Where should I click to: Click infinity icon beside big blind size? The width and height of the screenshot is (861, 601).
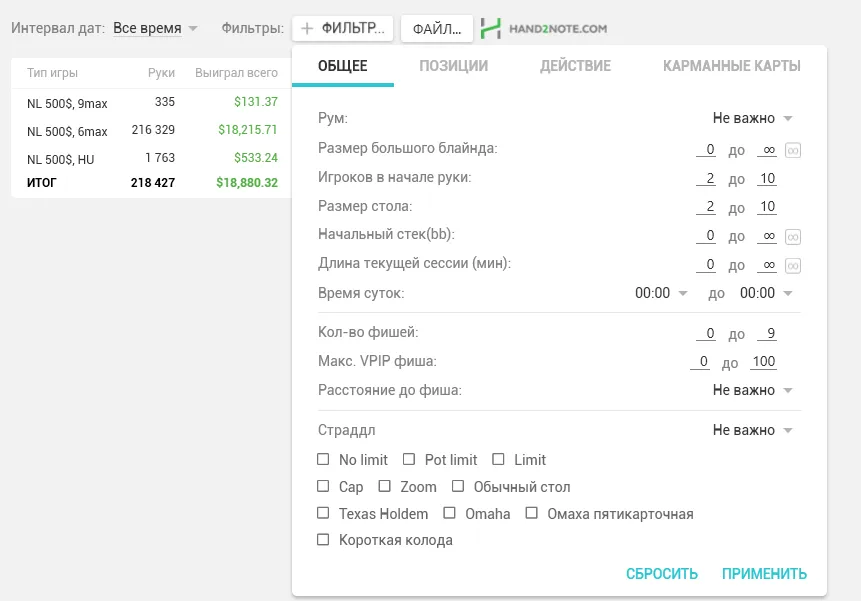click(793, 150)
